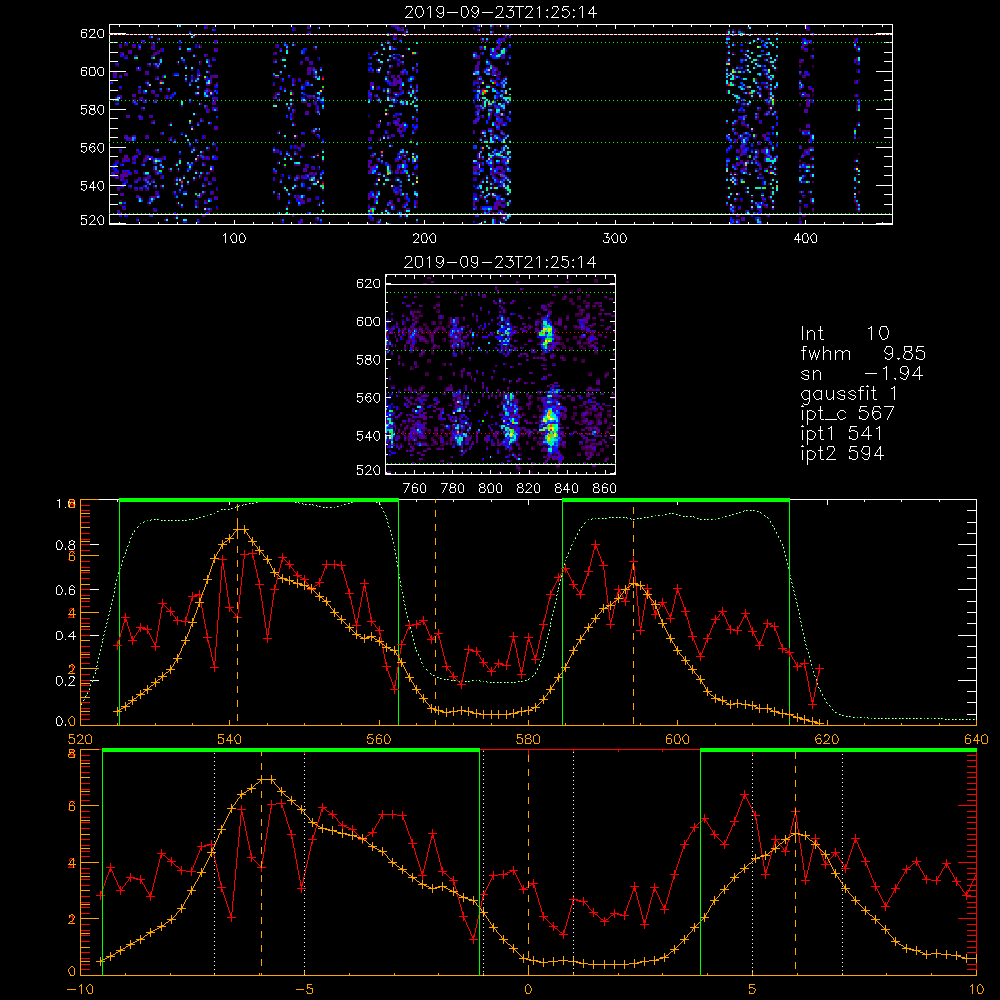Click orange dashed marker at 541 in profile plot
Image resolution: width=1000 pixels, height=1000 pixels.
pyautogui.click(x=237, y=612)
